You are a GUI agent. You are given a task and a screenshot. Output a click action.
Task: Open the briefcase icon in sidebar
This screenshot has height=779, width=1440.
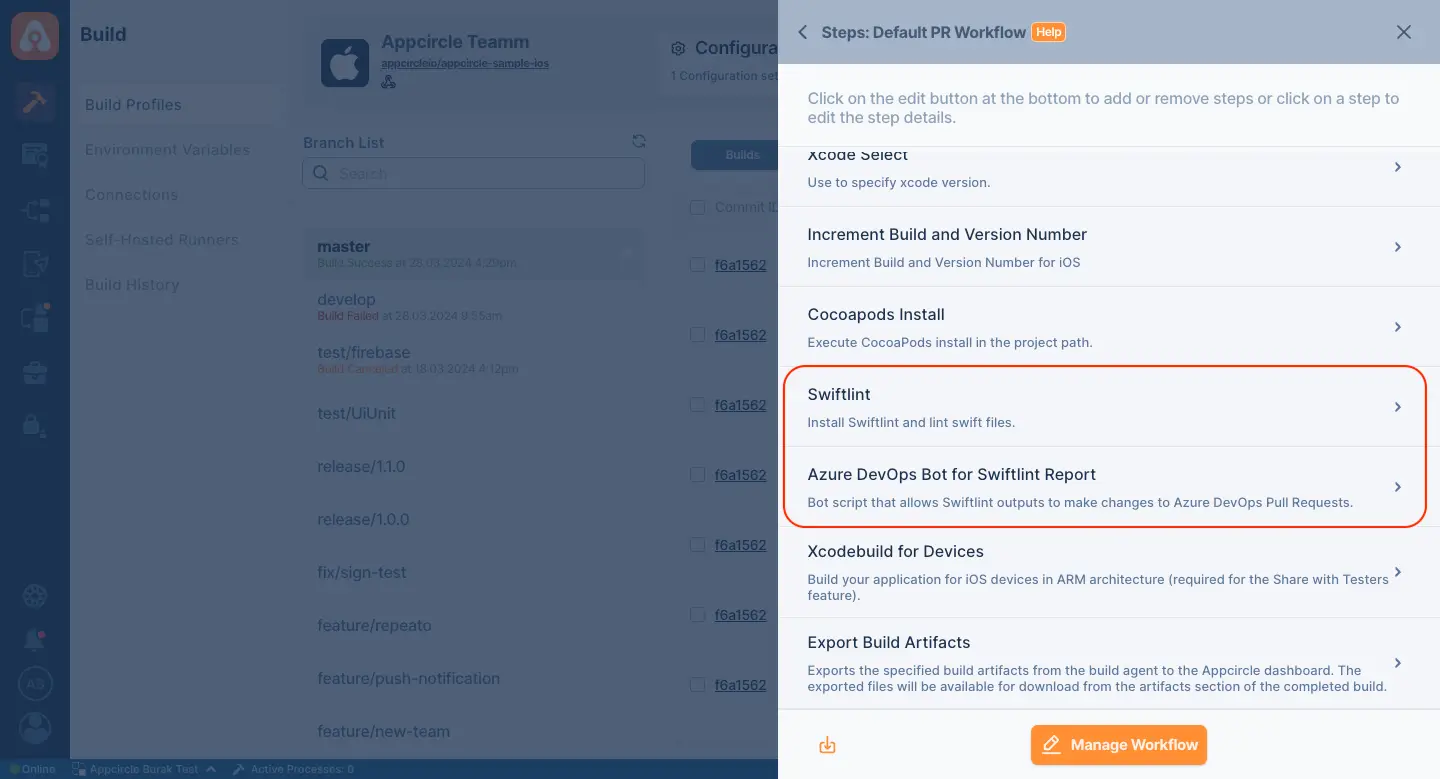pyautogui.click(x=35, y=373)
